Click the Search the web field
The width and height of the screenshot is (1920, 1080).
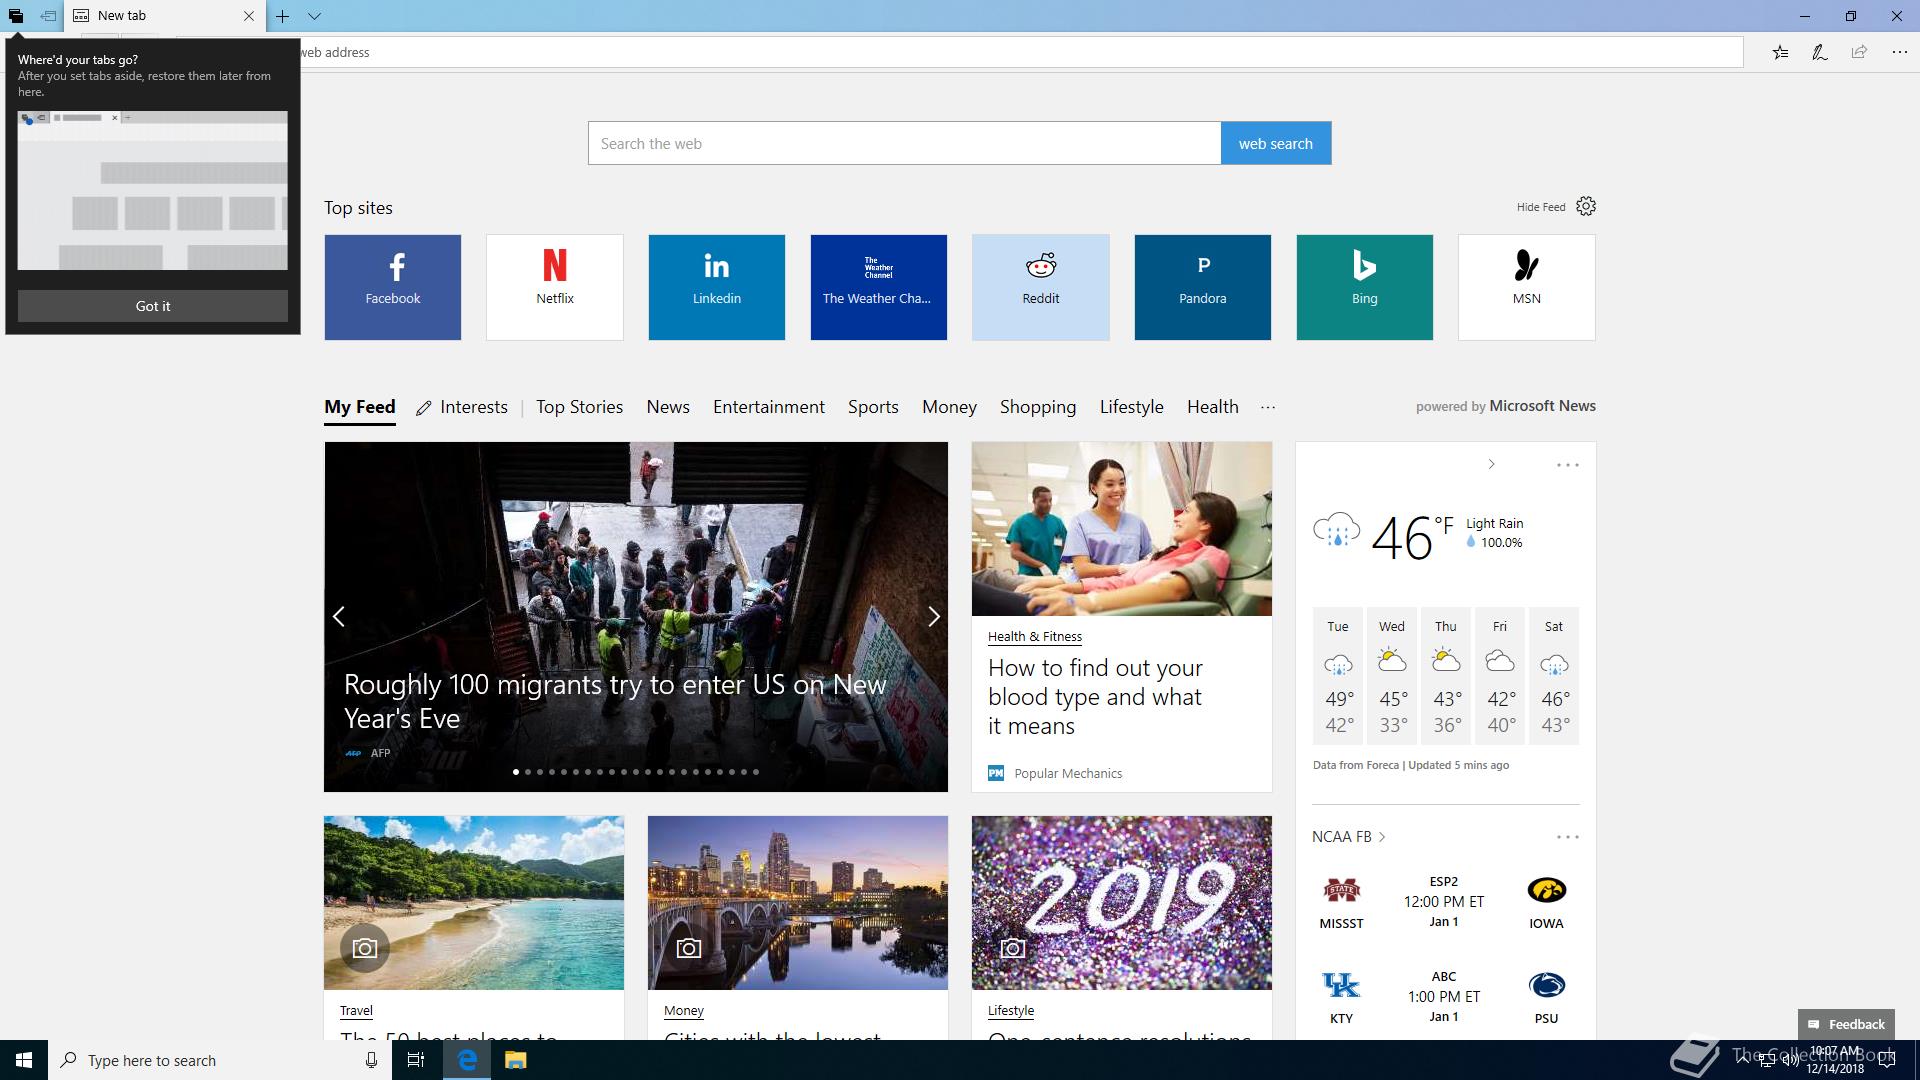[x=904, y=143]
